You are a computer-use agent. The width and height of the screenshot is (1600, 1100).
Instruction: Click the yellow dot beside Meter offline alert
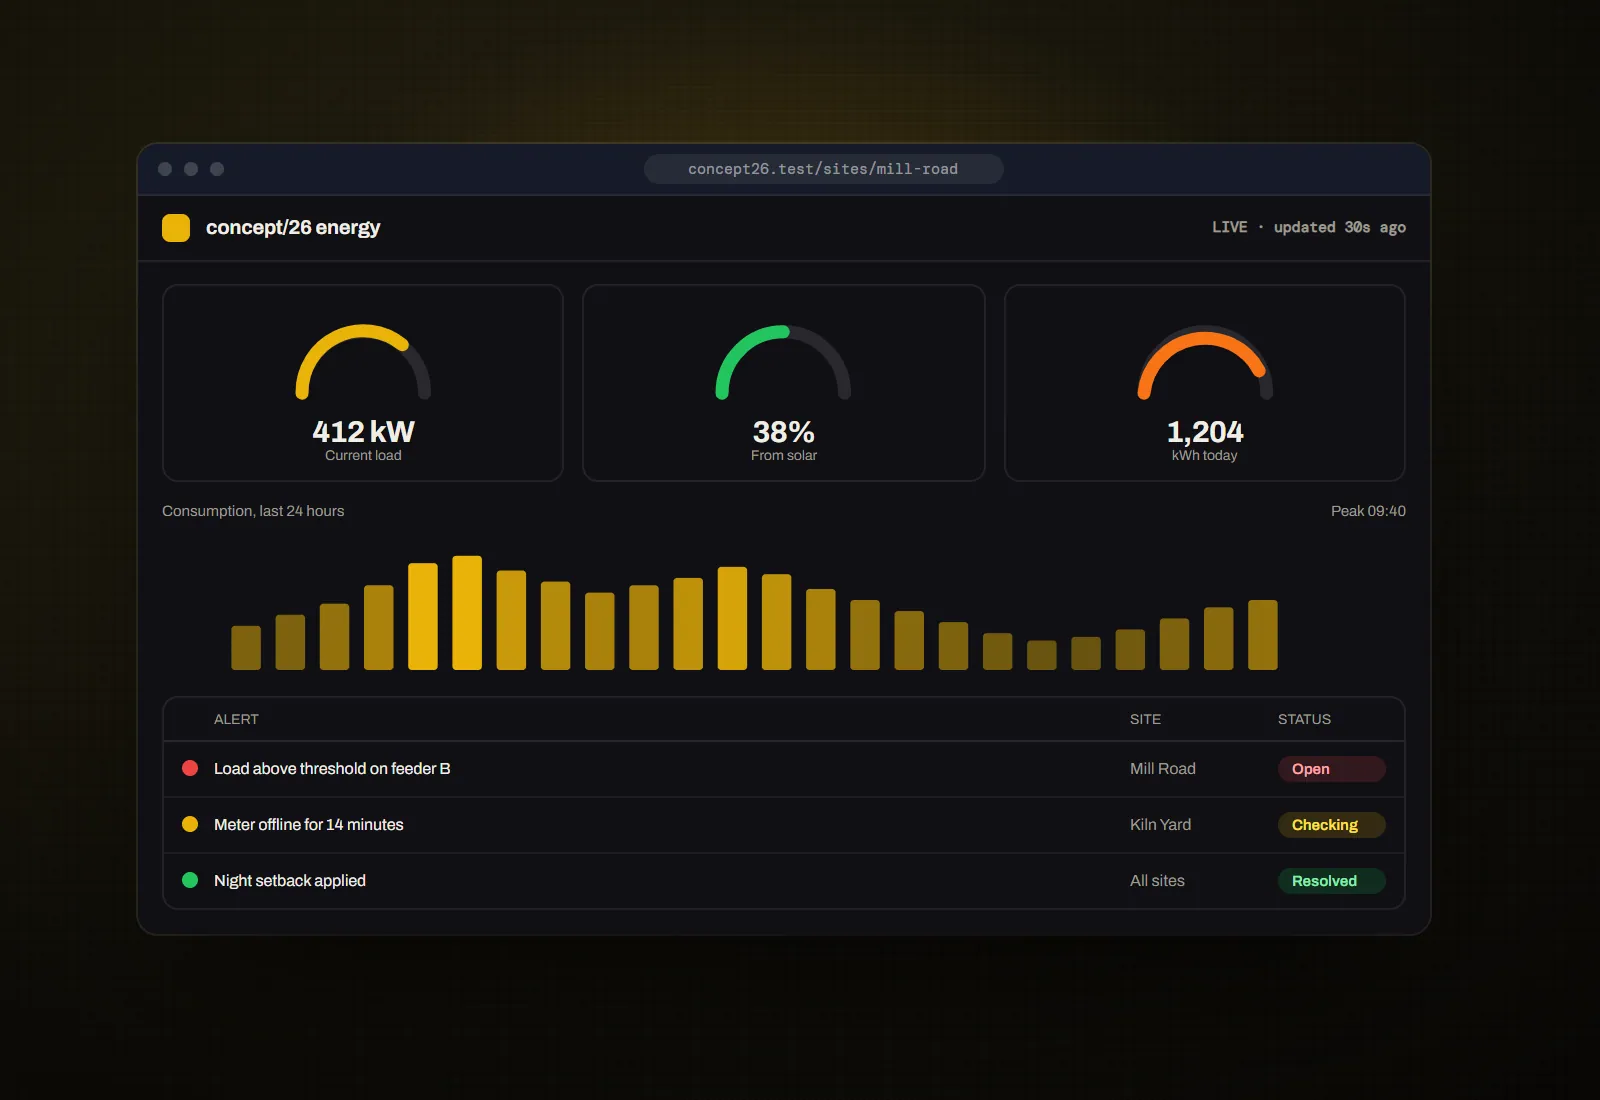tap(190, 824)
